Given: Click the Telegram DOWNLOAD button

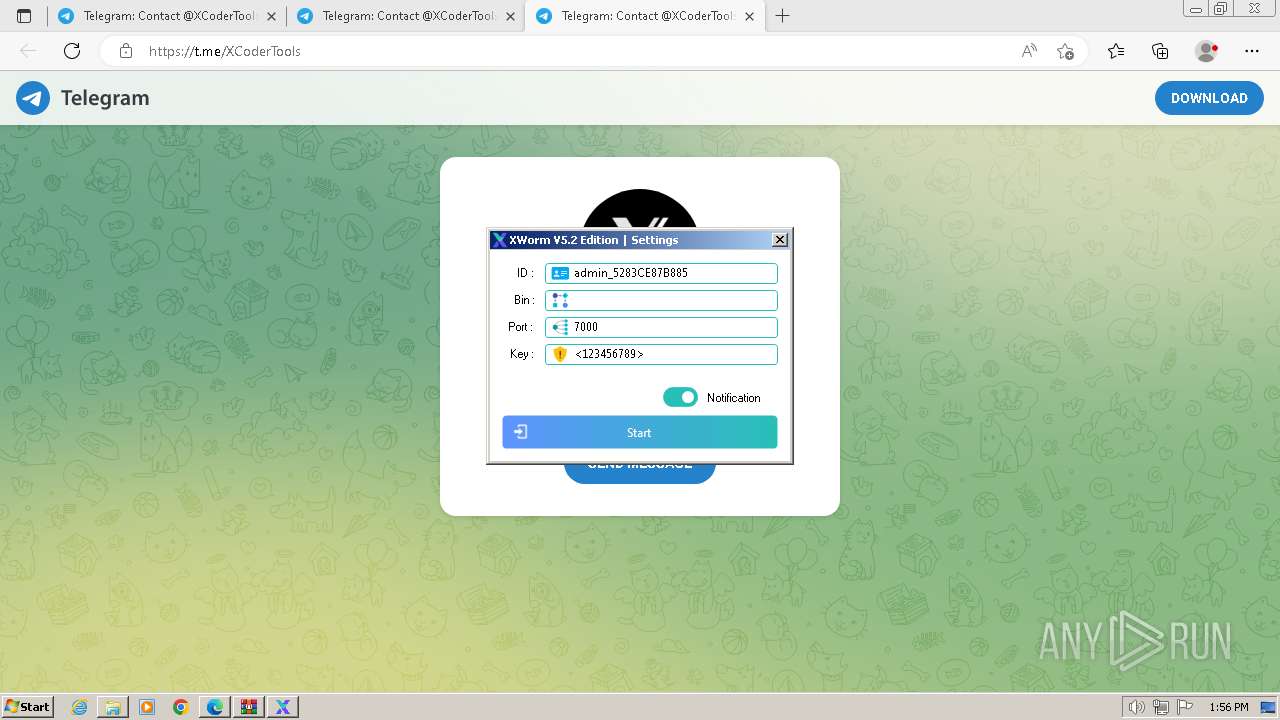Looking at the screenshot, I should [1209, 98].
